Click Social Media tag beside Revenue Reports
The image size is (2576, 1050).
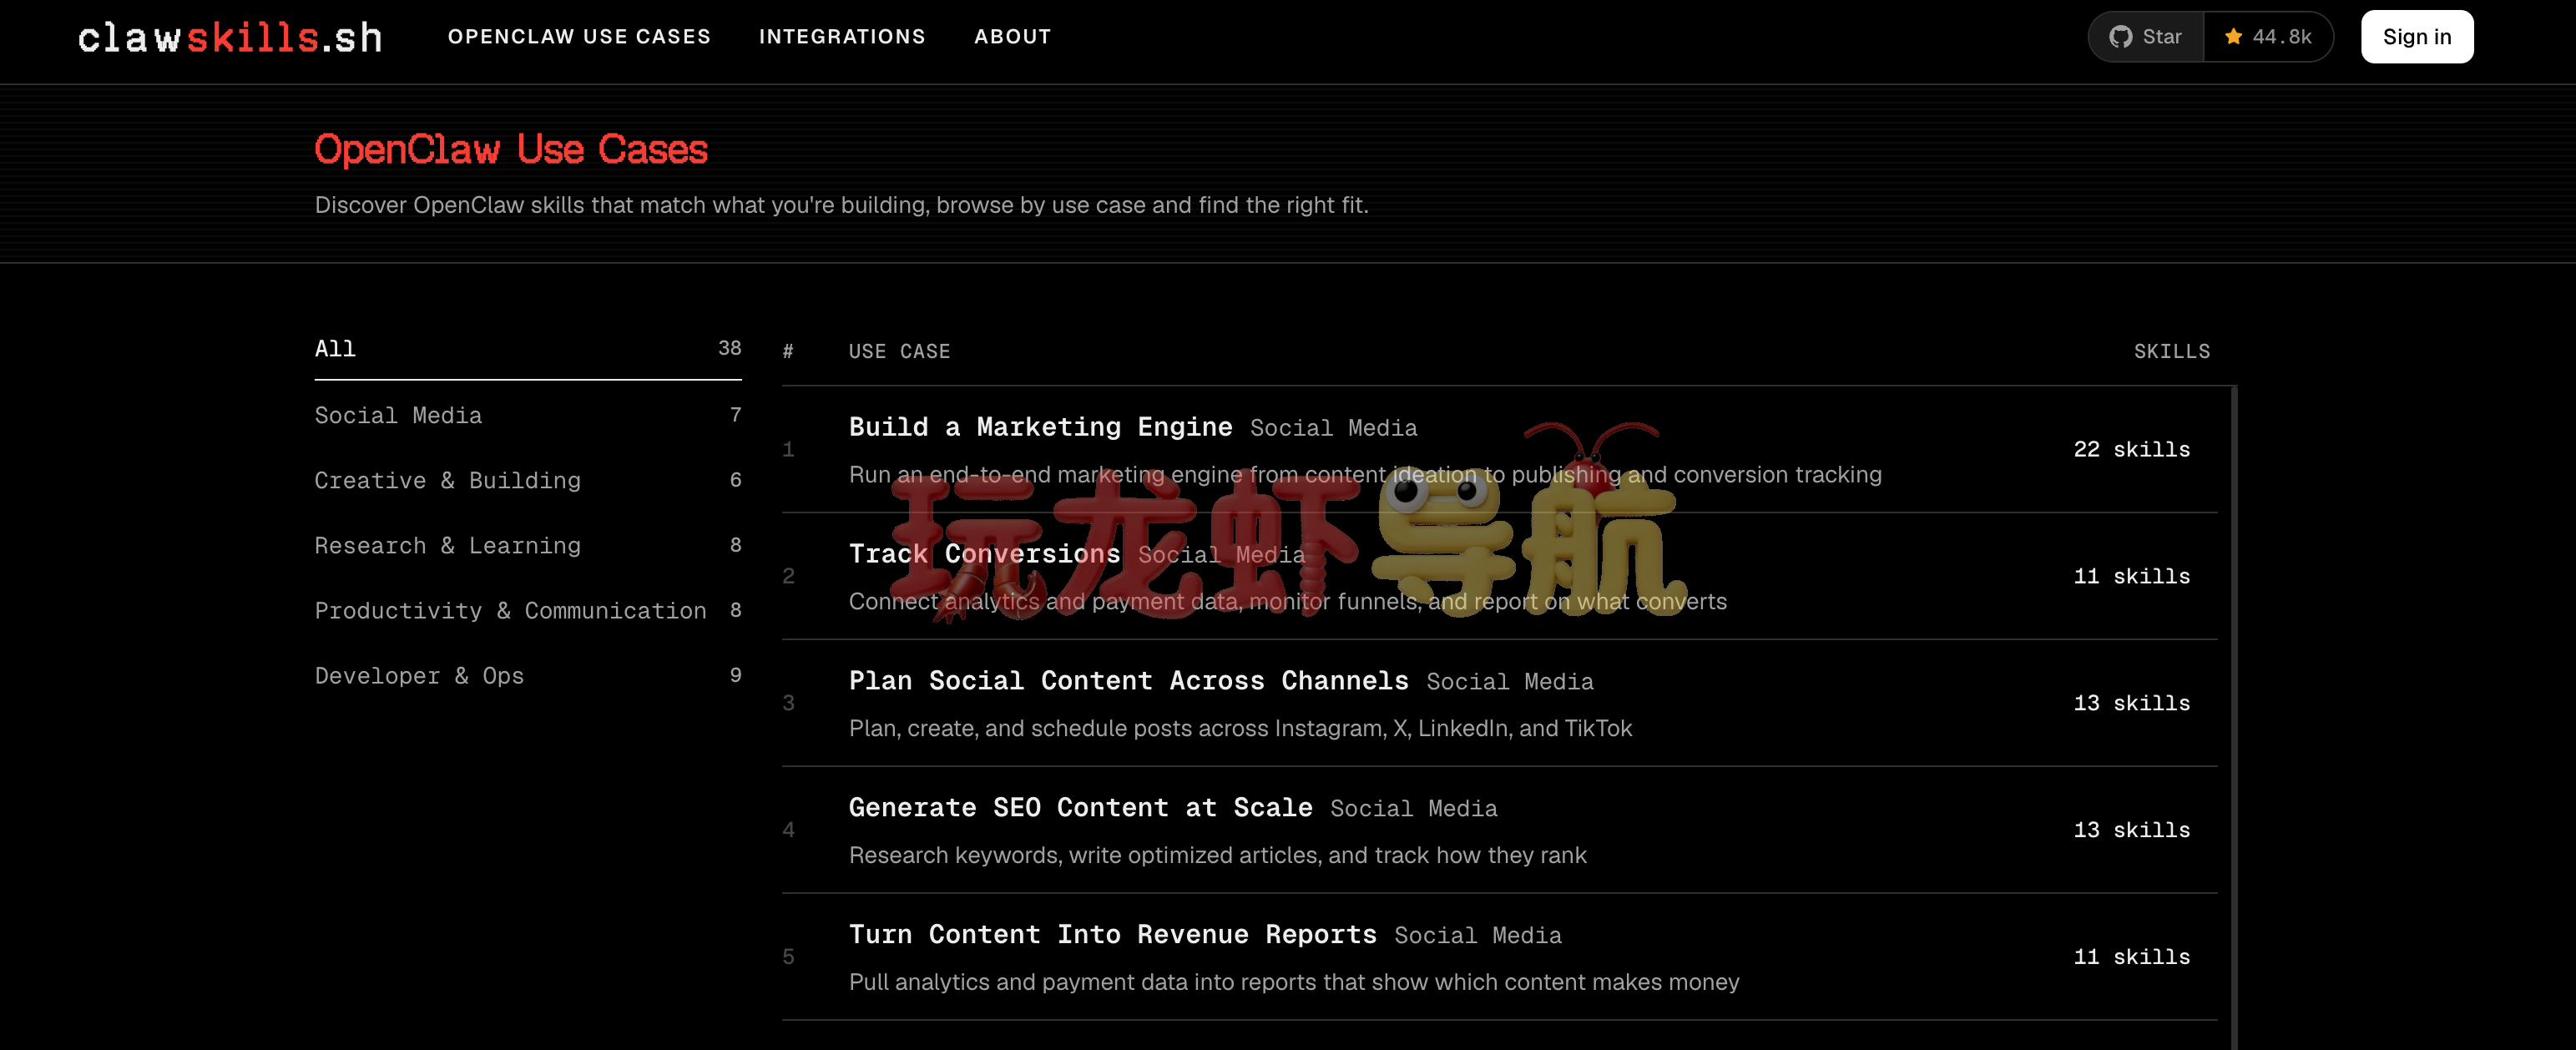1477,936
